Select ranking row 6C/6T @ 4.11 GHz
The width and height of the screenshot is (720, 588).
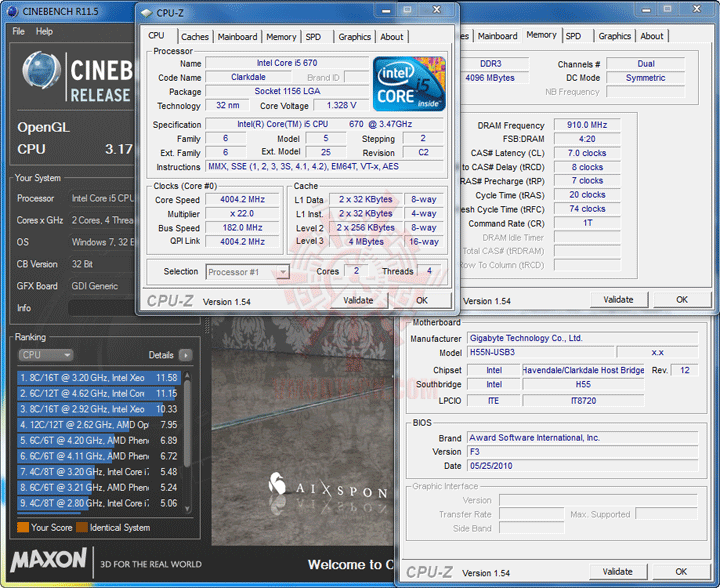point(99,456)
